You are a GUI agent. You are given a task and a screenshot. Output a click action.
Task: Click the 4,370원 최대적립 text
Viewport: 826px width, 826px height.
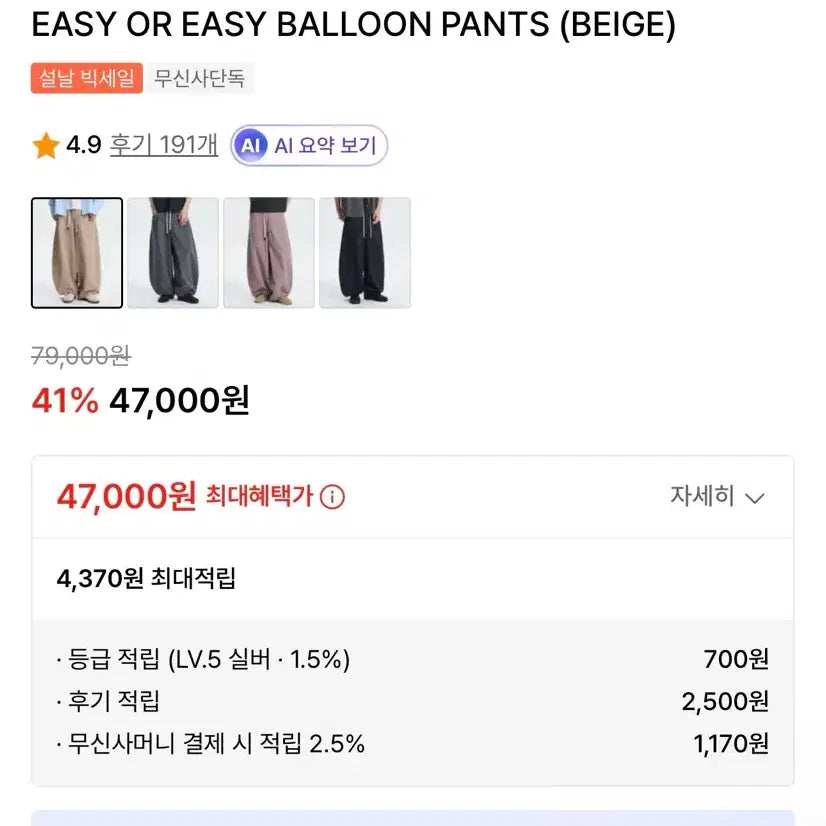(146, 578)
